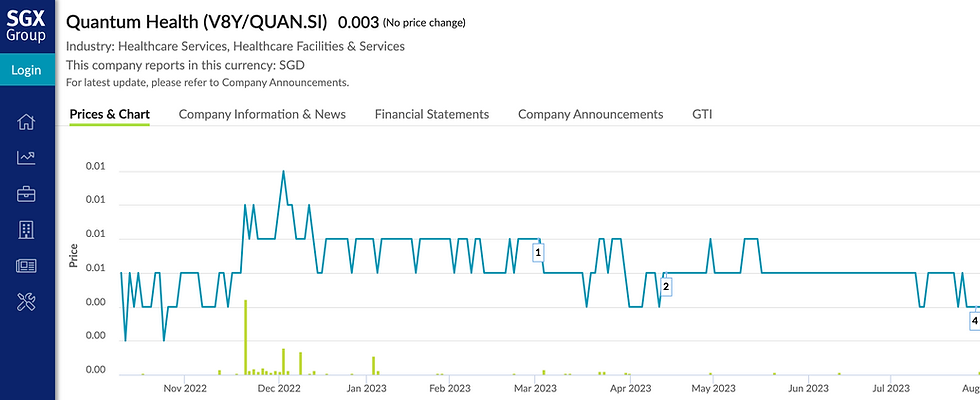Go to home via house icon
This screenshot has width=980, height=400.
point(26,122)
